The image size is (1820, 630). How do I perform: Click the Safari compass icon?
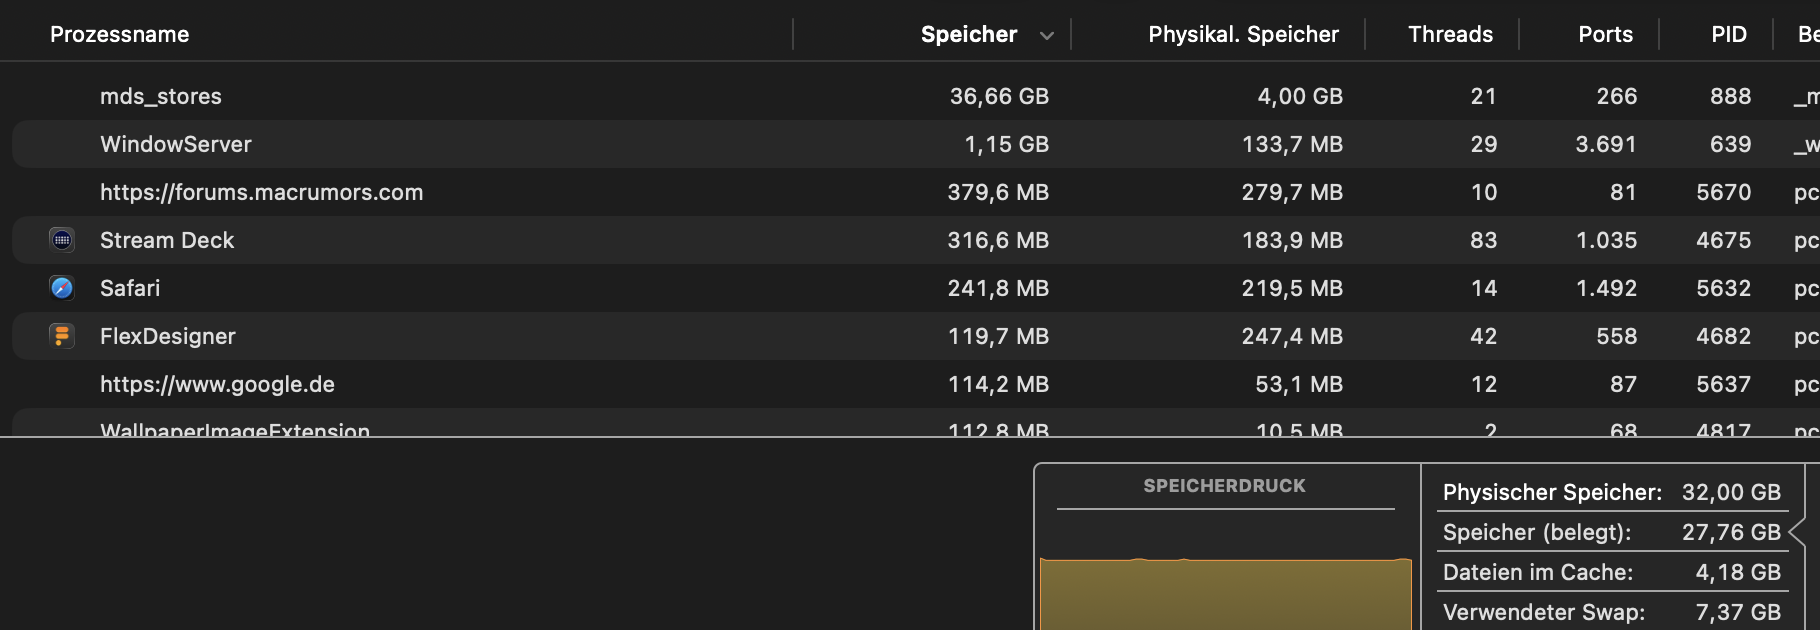(62, 288)
